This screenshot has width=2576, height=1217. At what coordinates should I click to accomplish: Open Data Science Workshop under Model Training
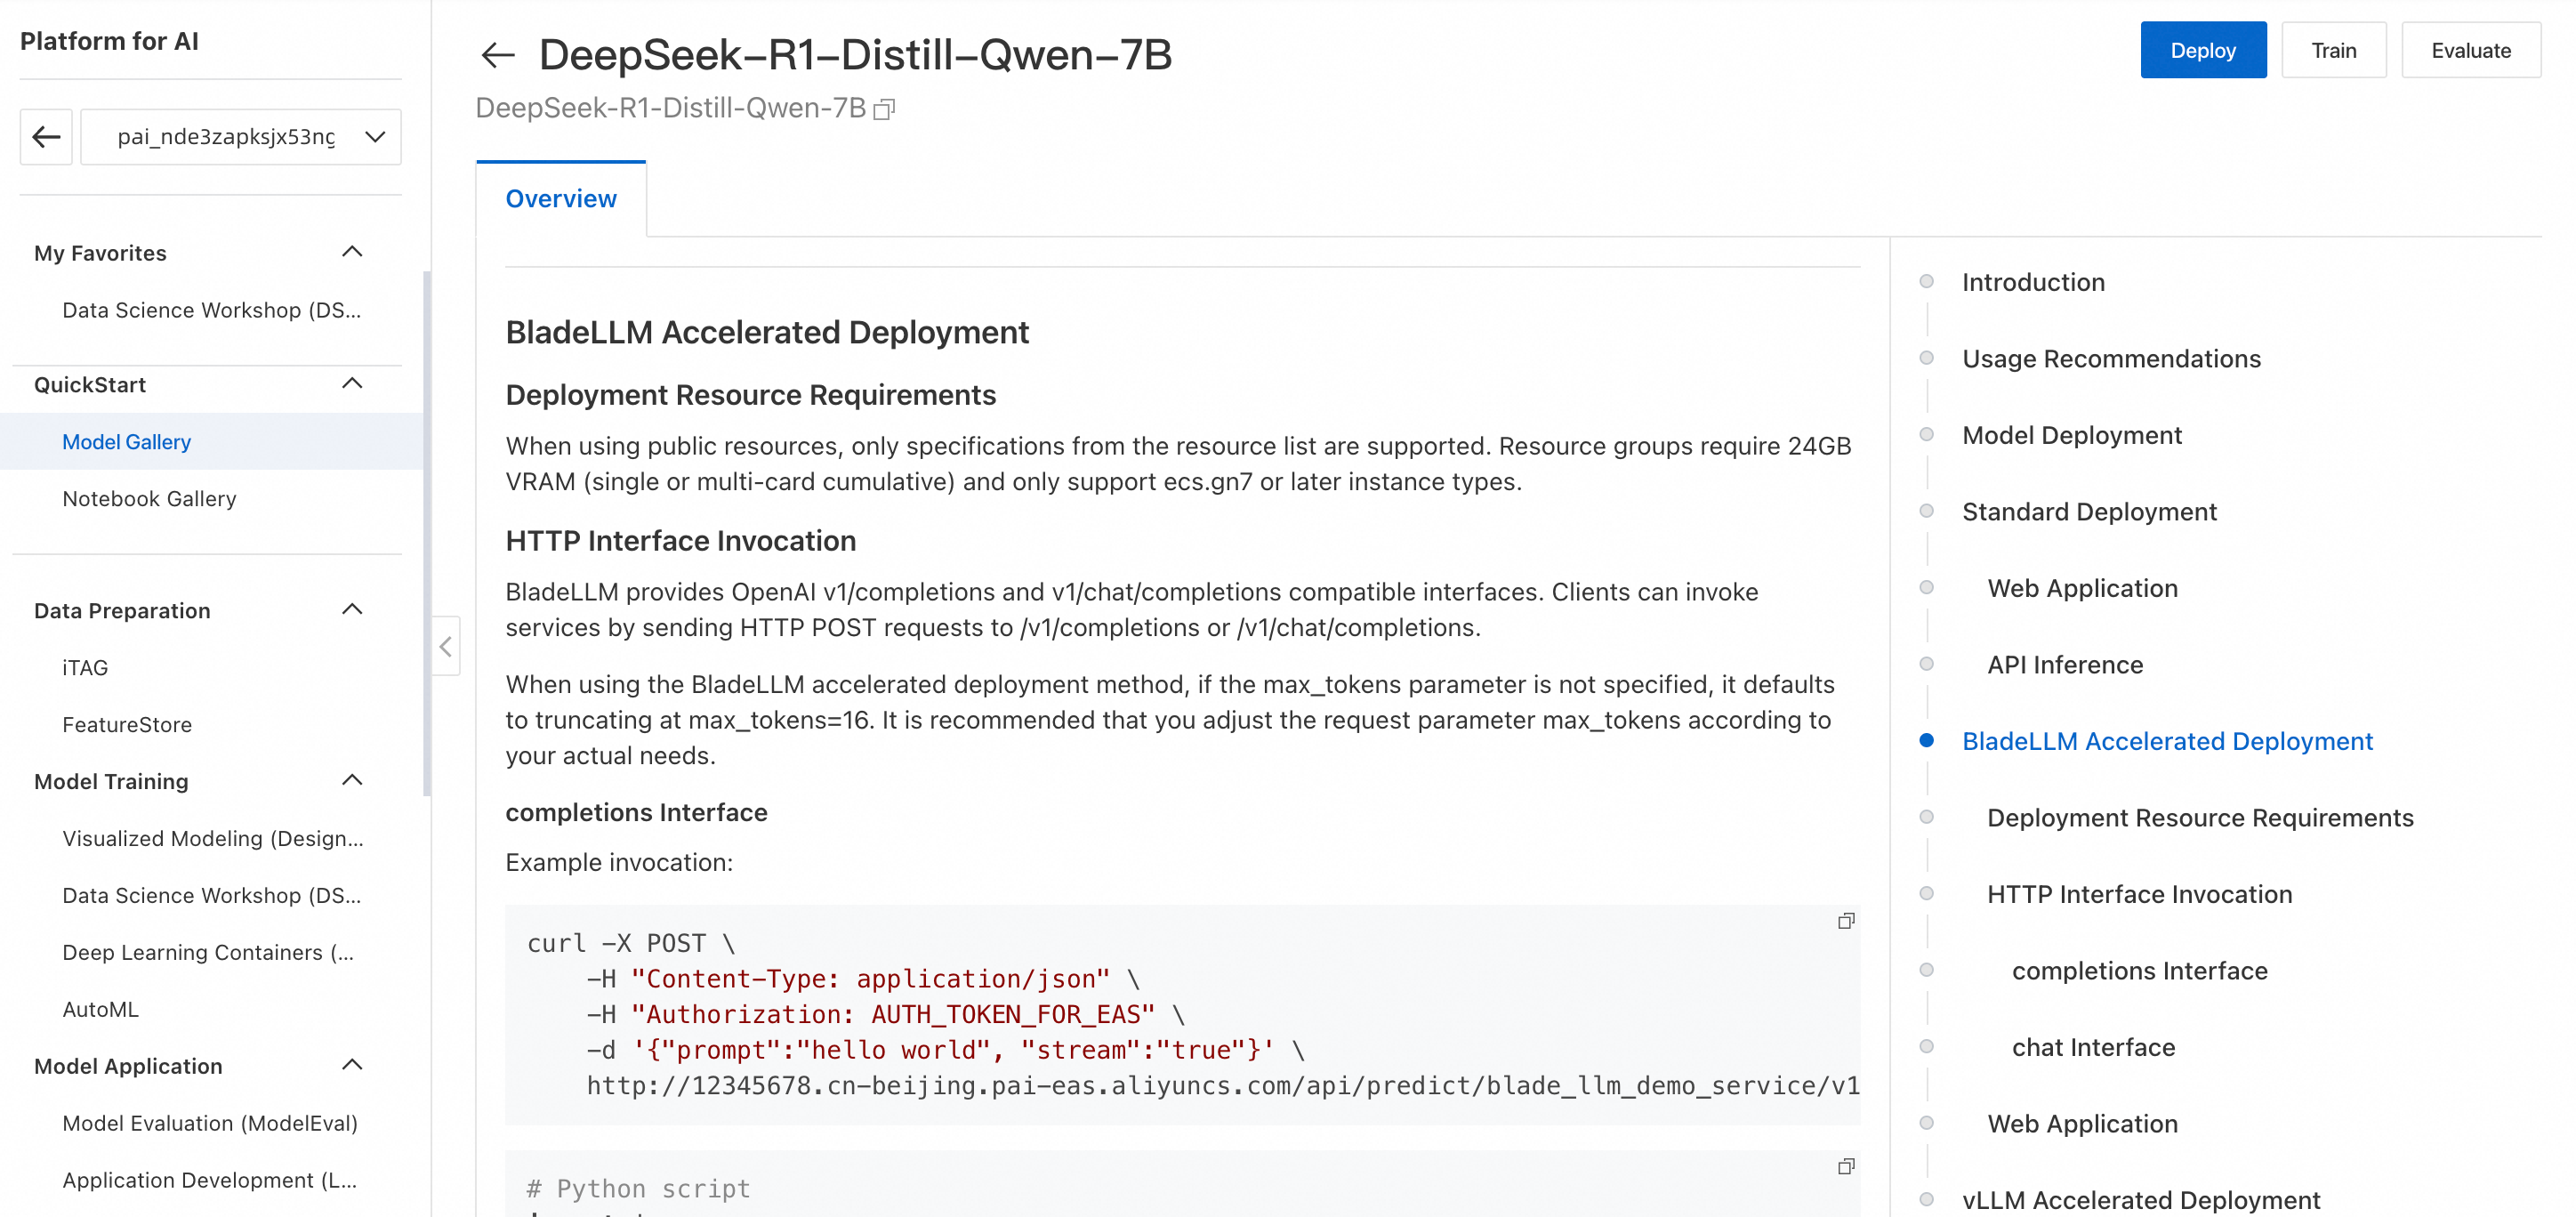click(211, 895)
